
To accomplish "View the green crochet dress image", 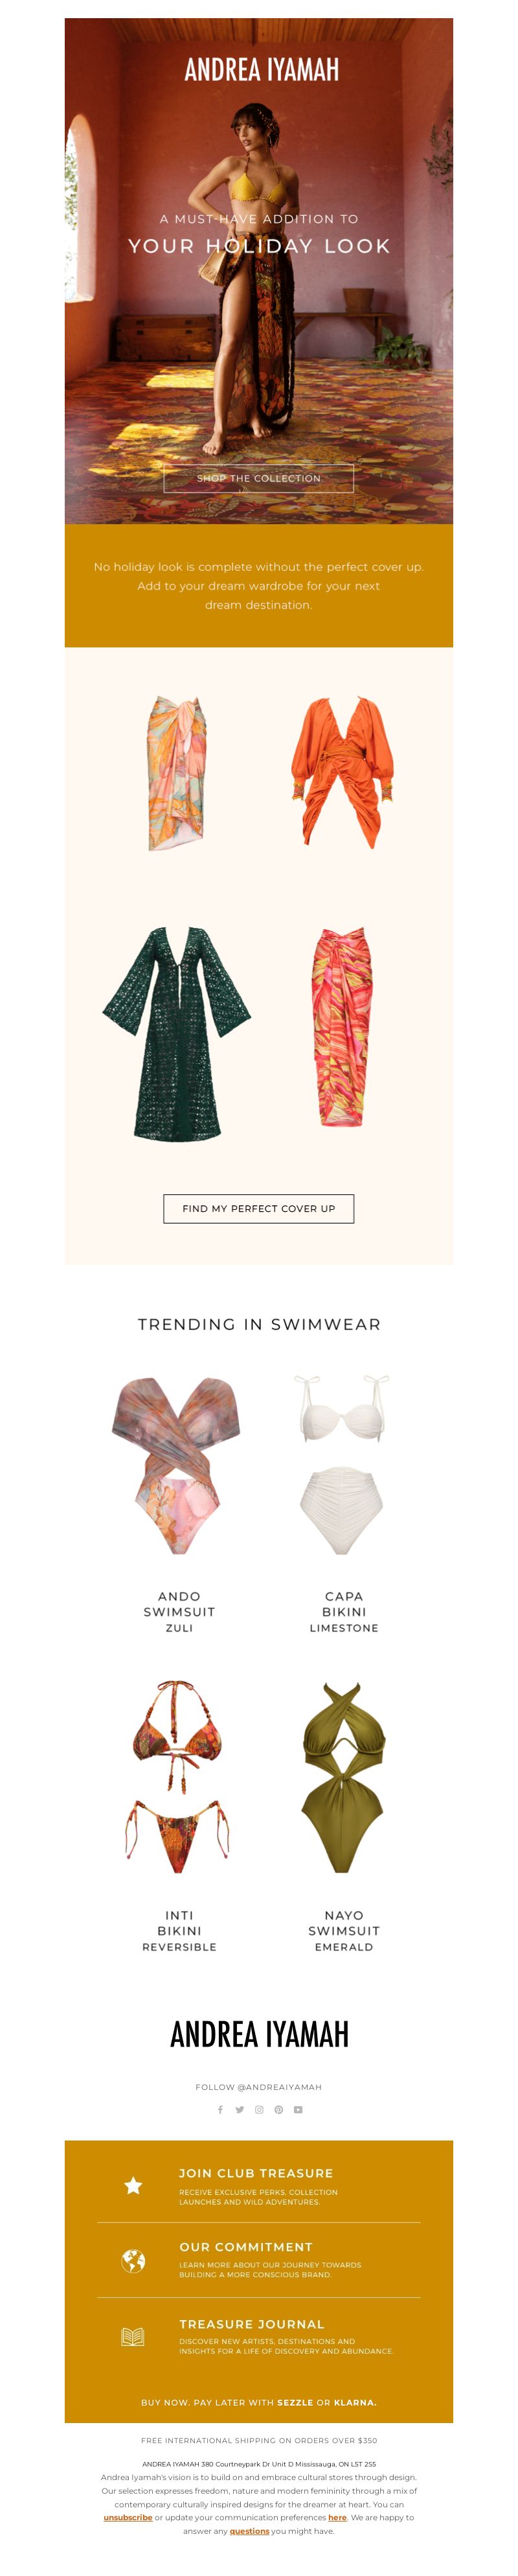I will pos(177,1032).
